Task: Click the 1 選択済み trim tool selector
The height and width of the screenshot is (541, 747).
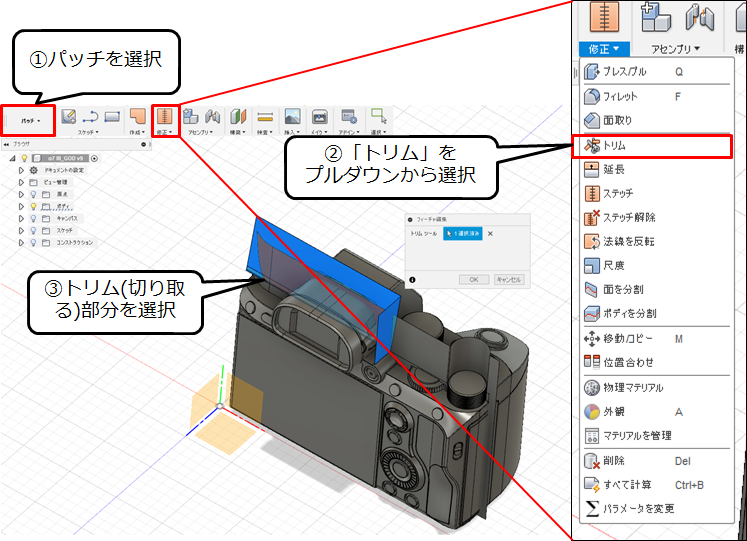Action: pos(463,233)
